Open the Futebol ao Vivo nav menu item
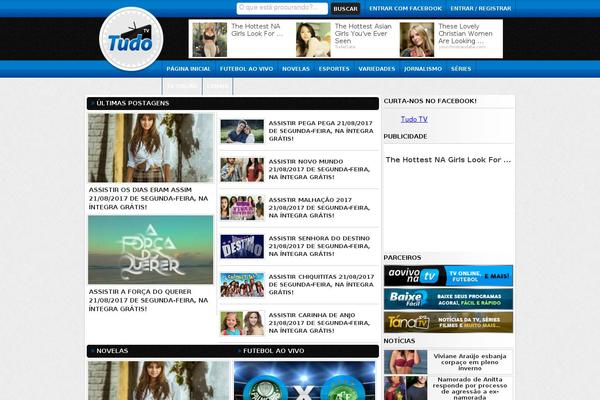The height and width of the screenshot is (400, 600). click(x=246, y=69)
